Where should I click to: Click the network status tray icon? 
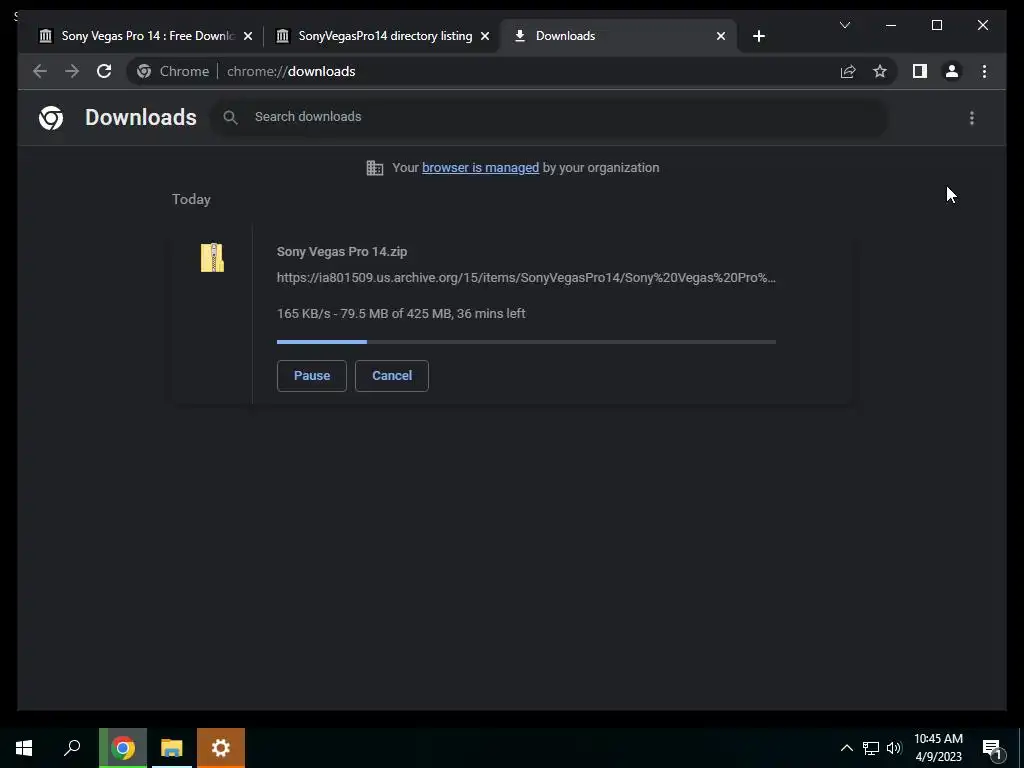tap(871, 748)
